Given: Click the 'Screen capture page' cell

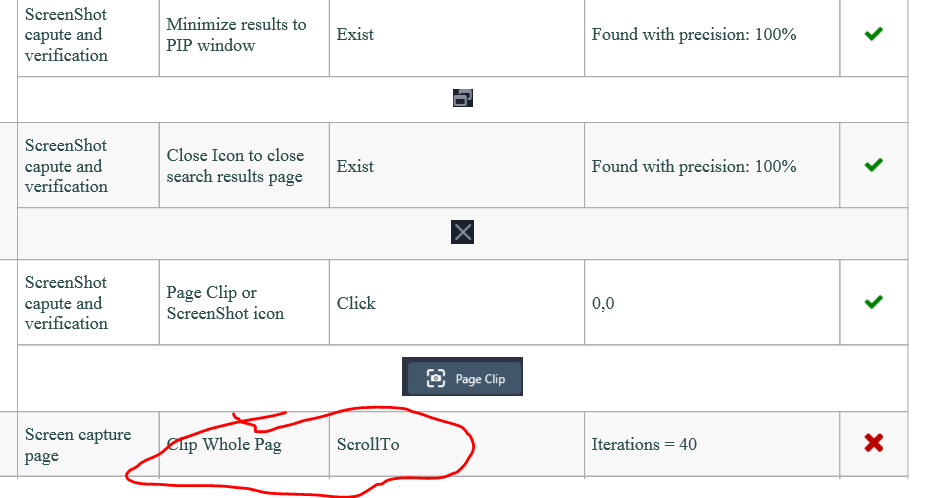Looking at the screenshot, I should (88, 444).
